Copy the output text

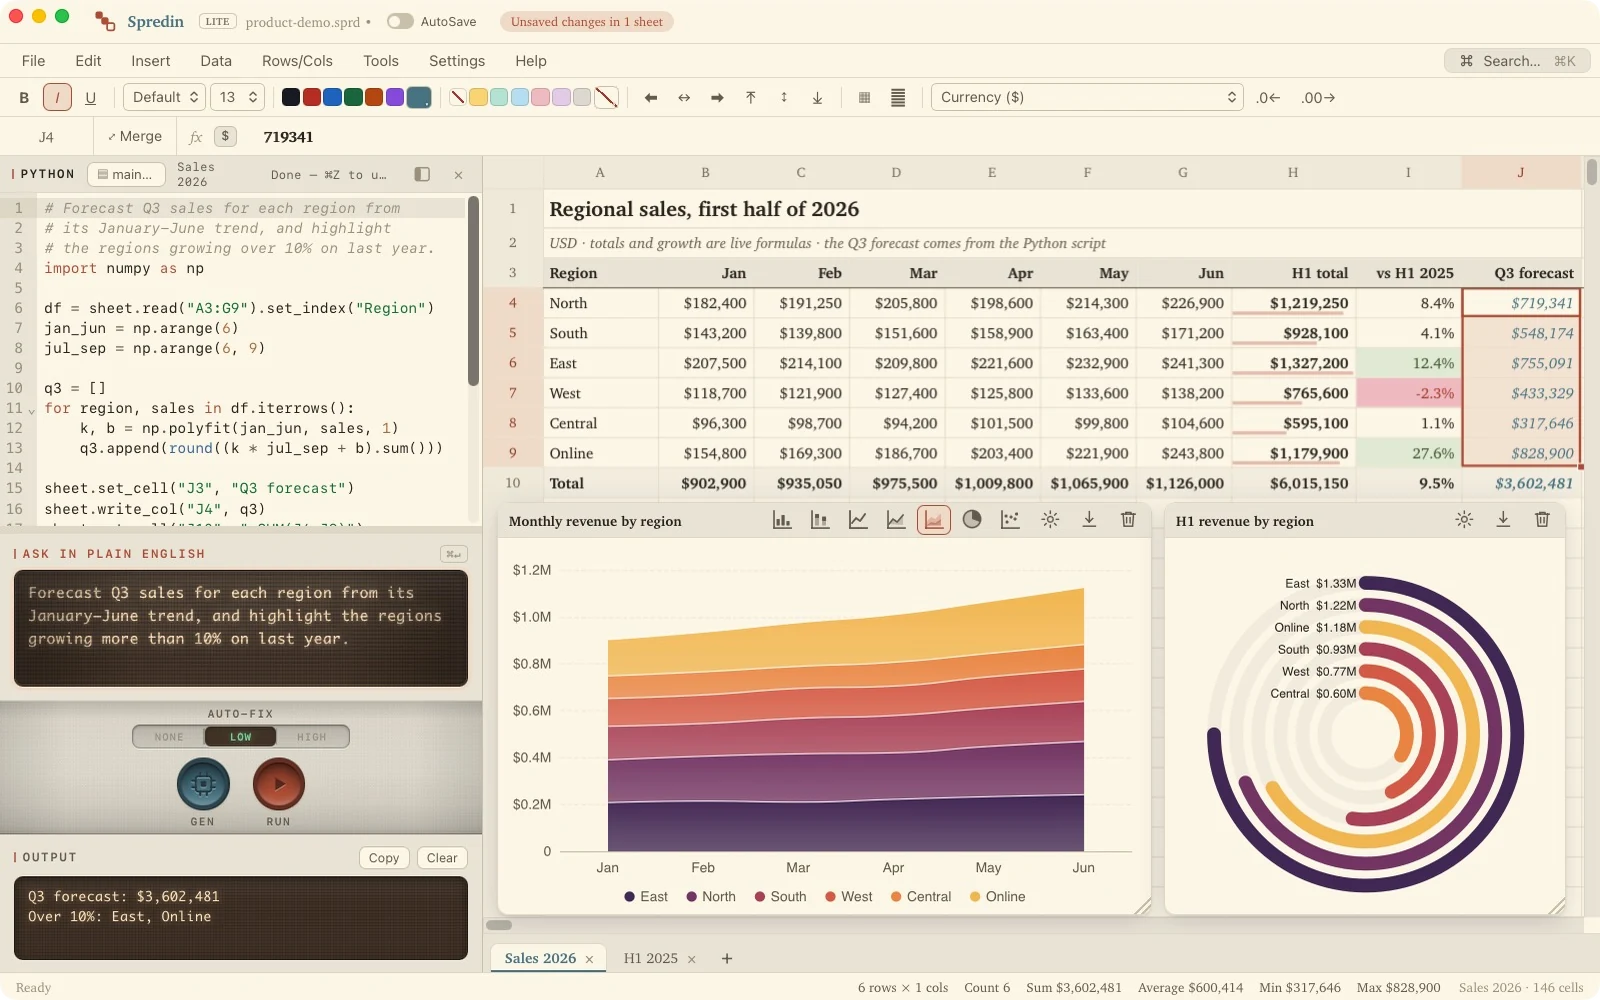coord(384,858)
